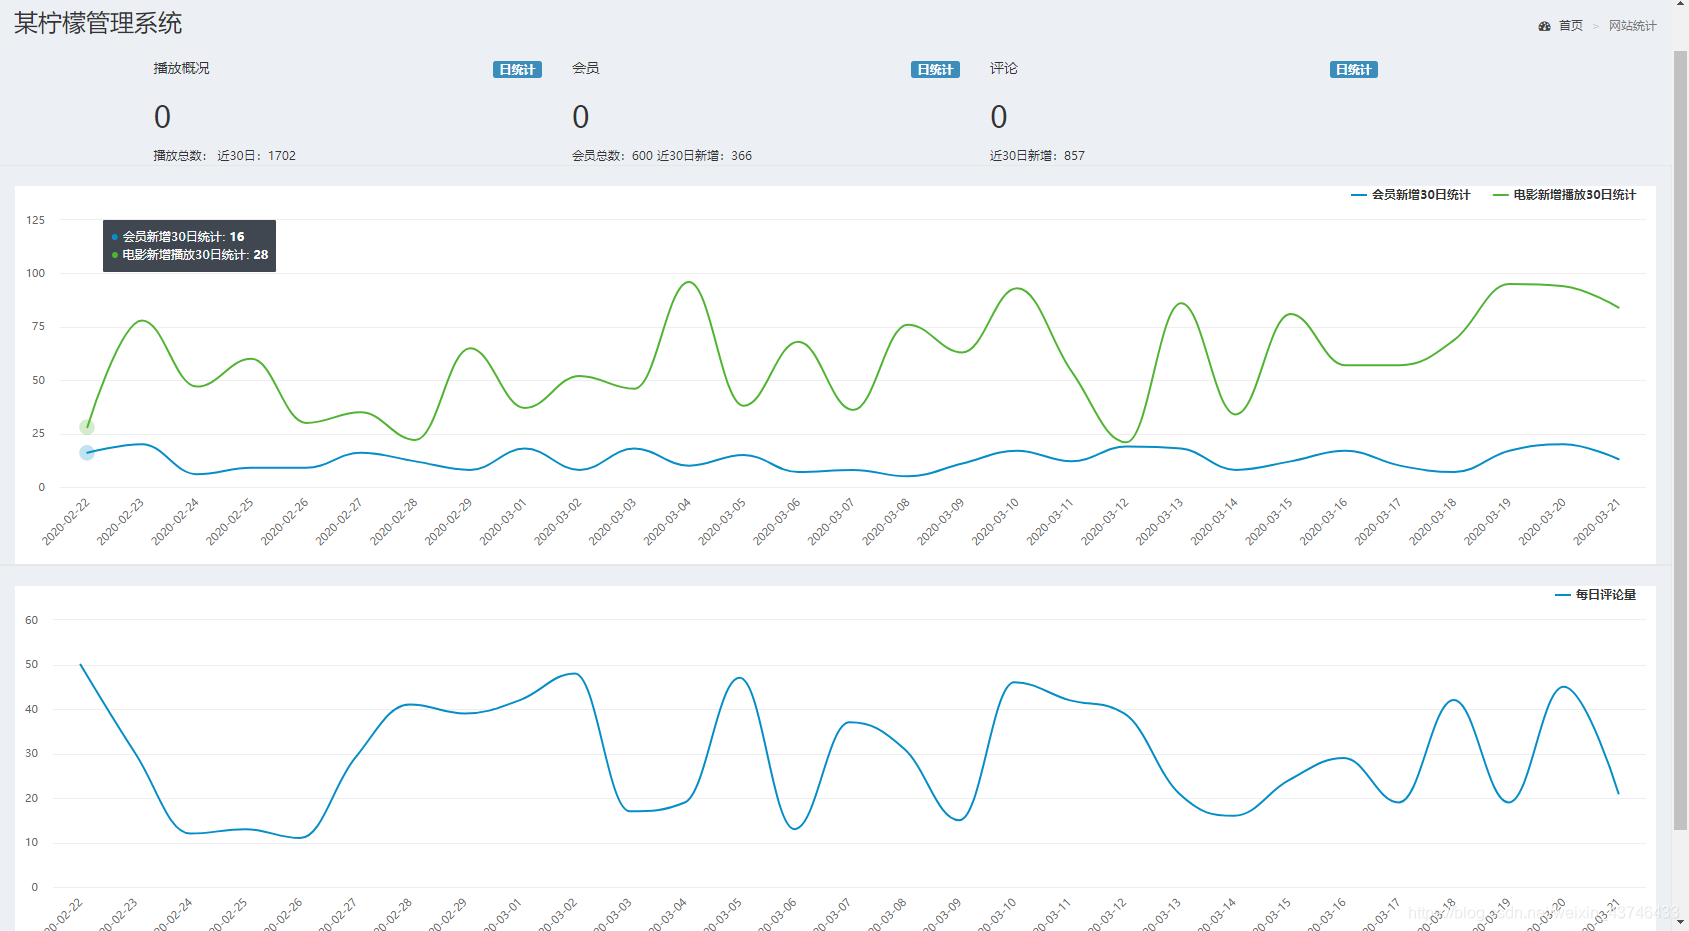Click the vertical page scrollbar thumb

(1680, 440)
